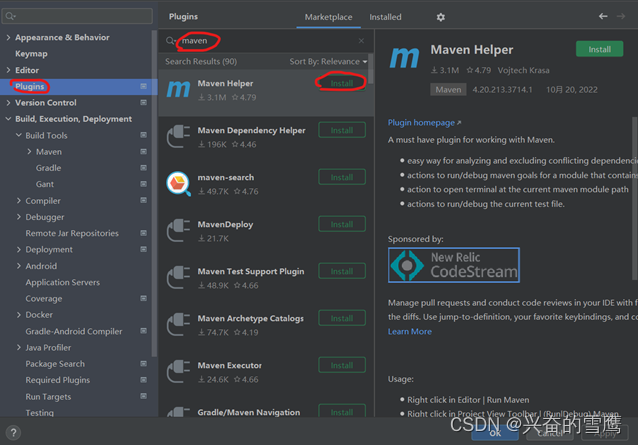Image resolution: width=638 pixels, height=445 pixels.
Task: Click project-level icon beside Remote Jar Repositories
Action: pyautogui.click(x=144, y=233)
